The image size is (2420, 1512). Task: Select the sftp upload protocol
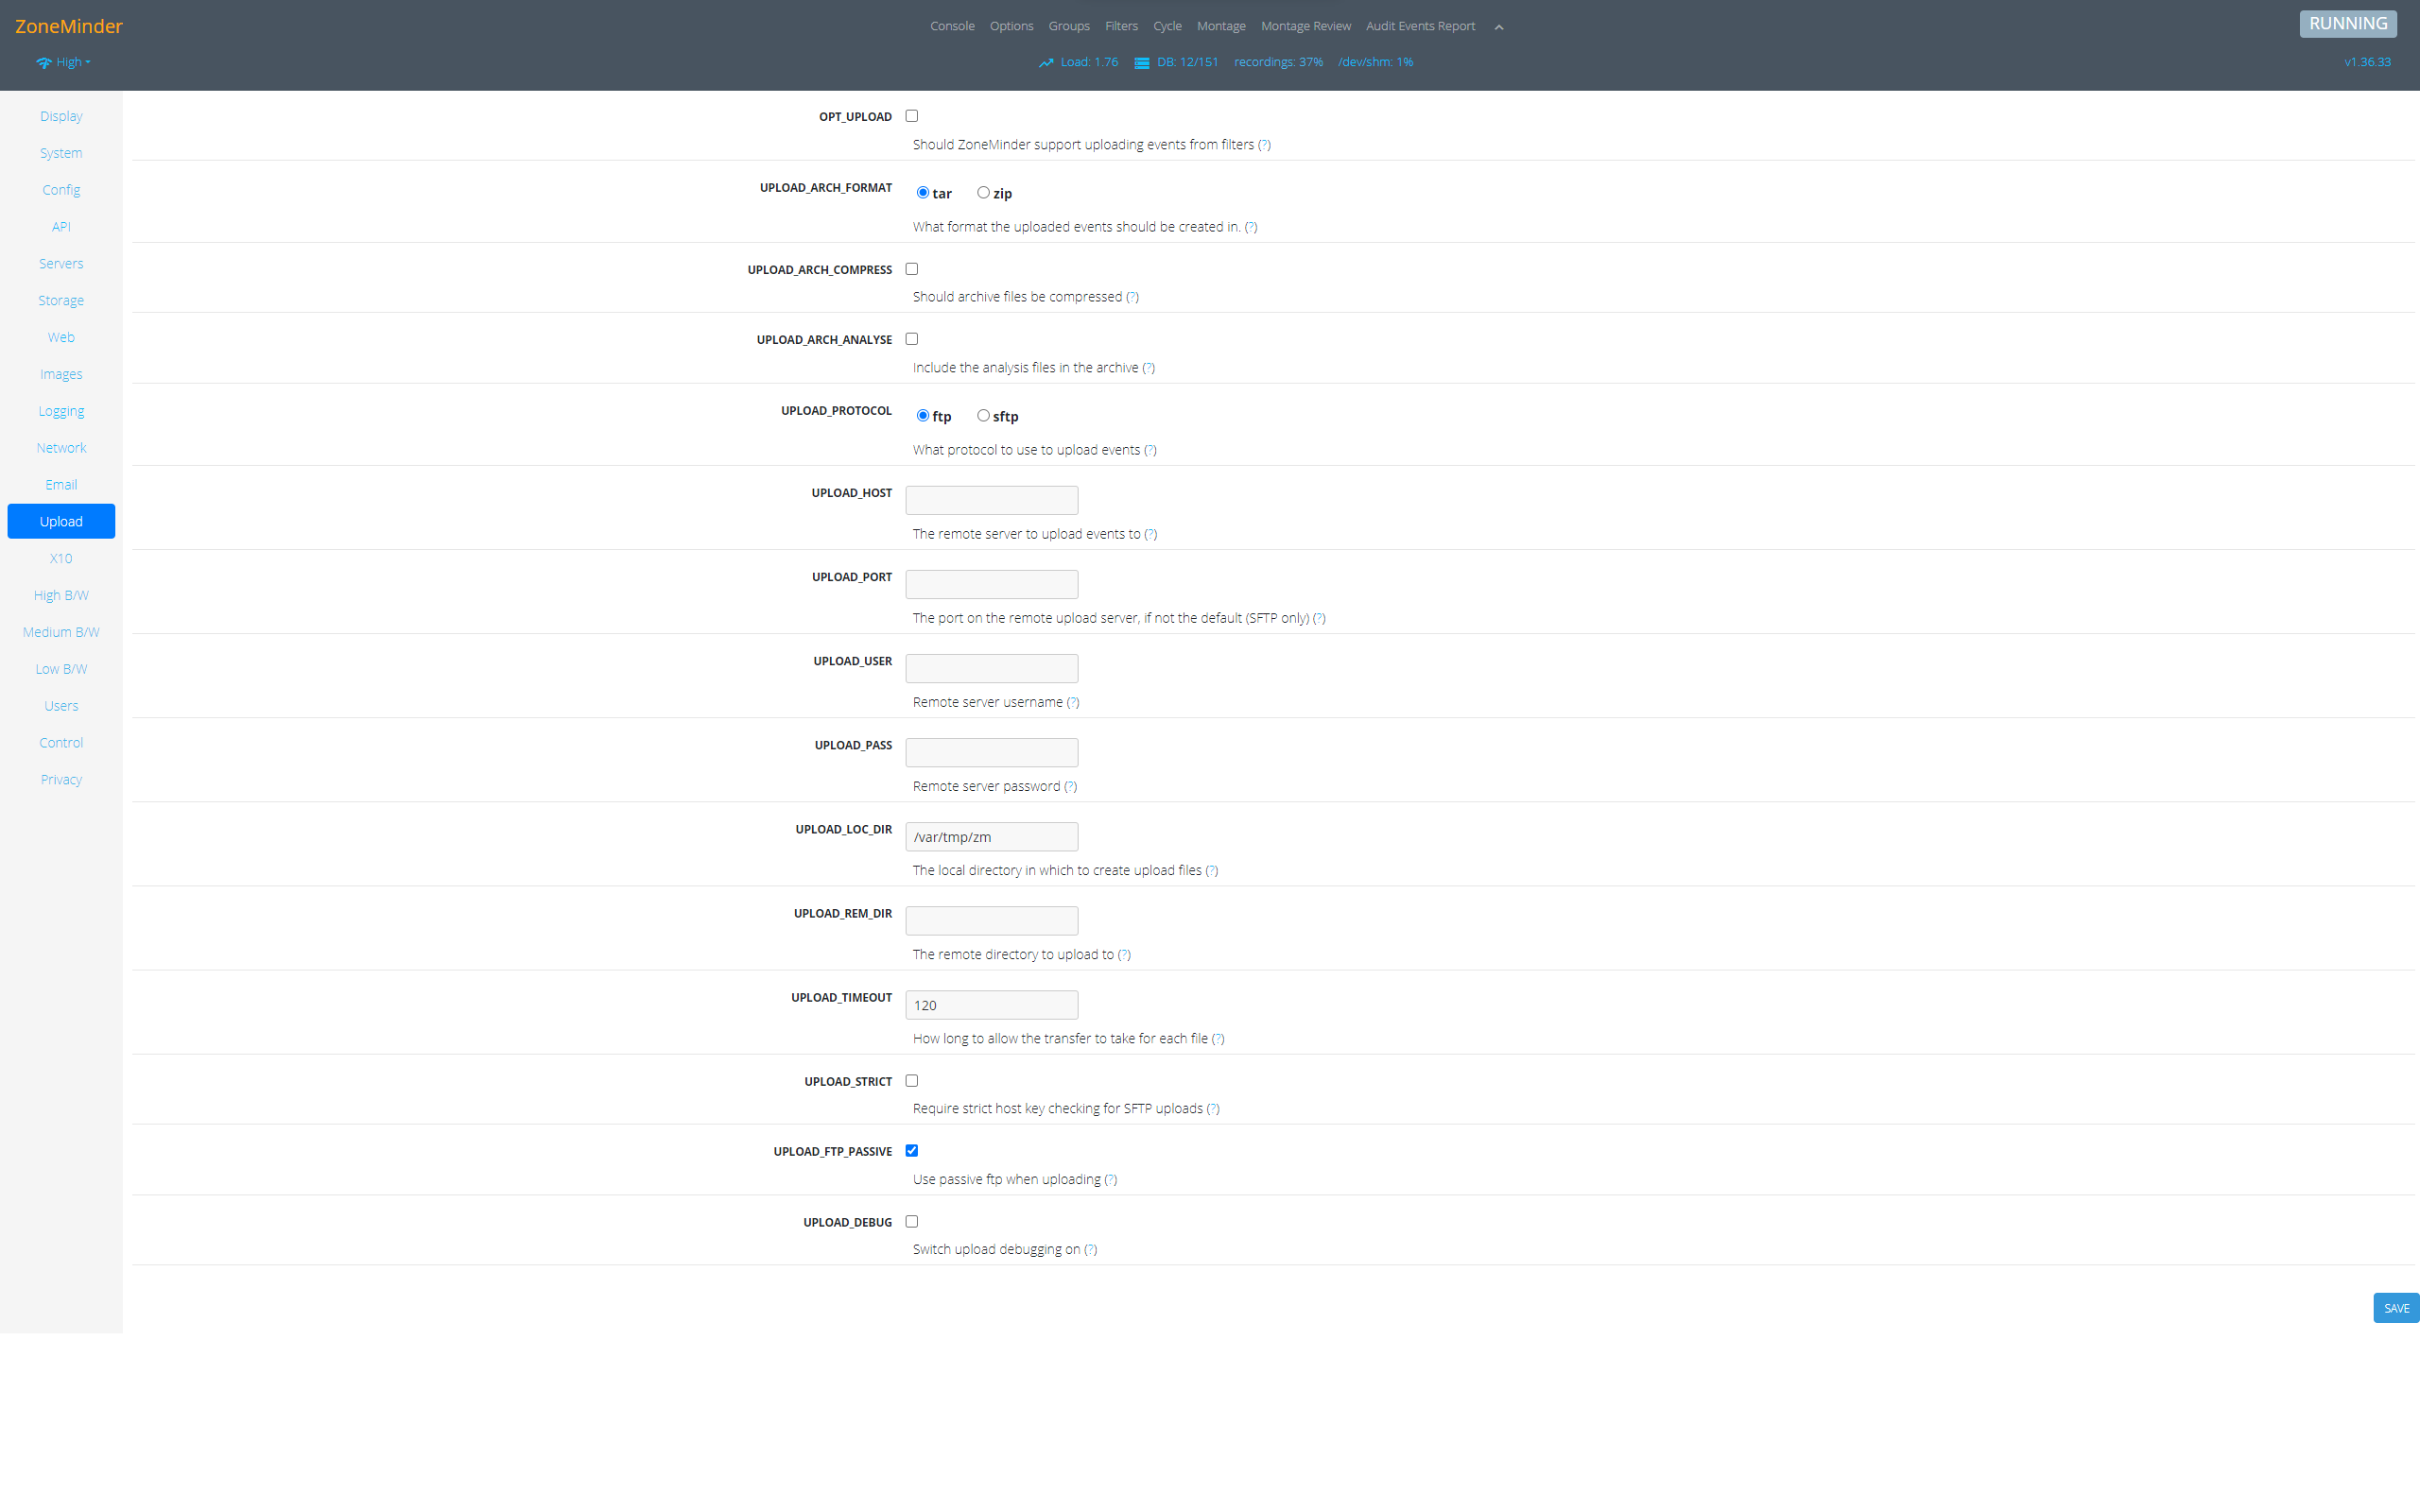point(983,415)
